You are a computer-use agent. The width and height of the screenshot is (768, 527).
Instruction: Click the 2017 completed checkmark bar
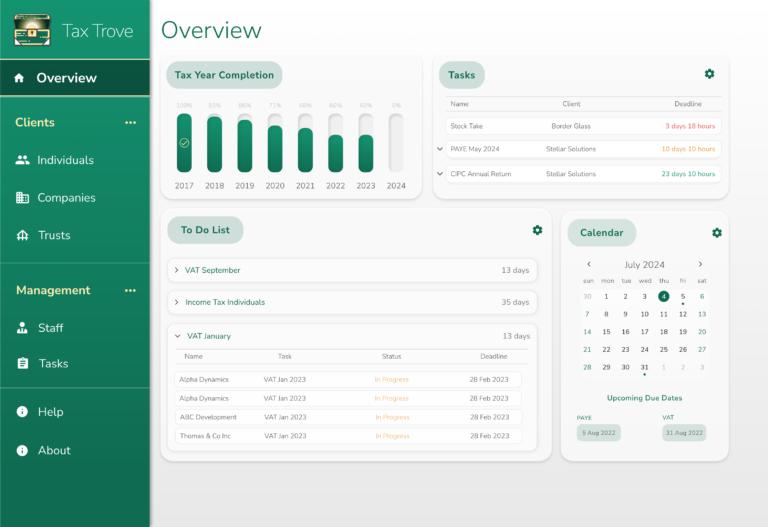coord(184,143)
